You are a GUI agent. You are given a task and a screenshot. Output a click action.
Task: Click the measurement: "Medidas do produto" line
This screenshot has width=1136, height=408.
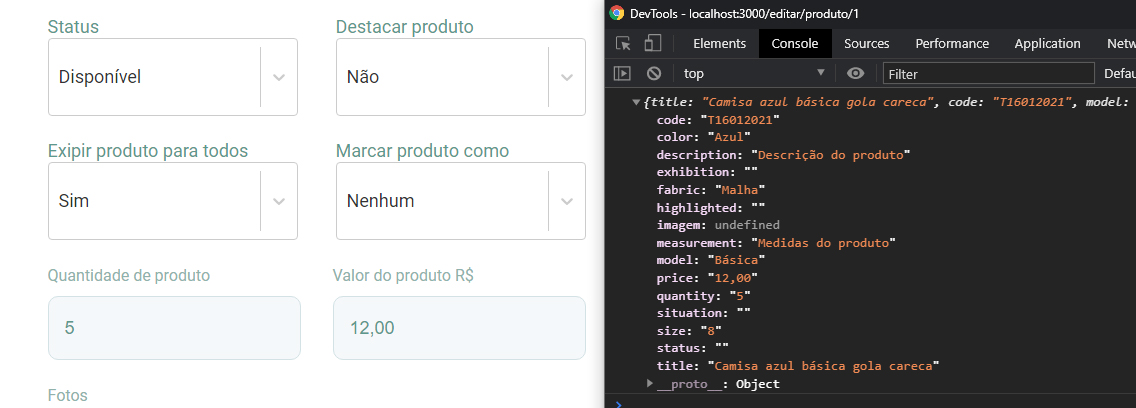[x=776, y=243]
